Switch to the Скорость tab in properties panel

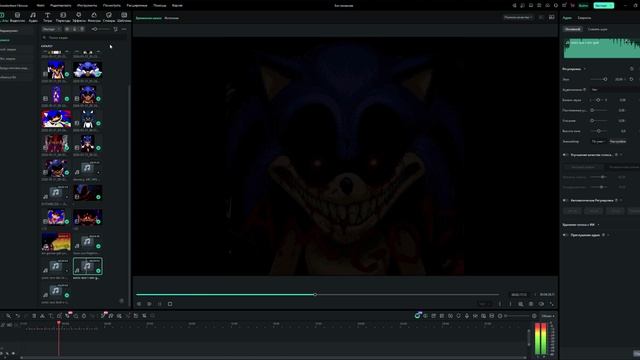coord(584,18)
